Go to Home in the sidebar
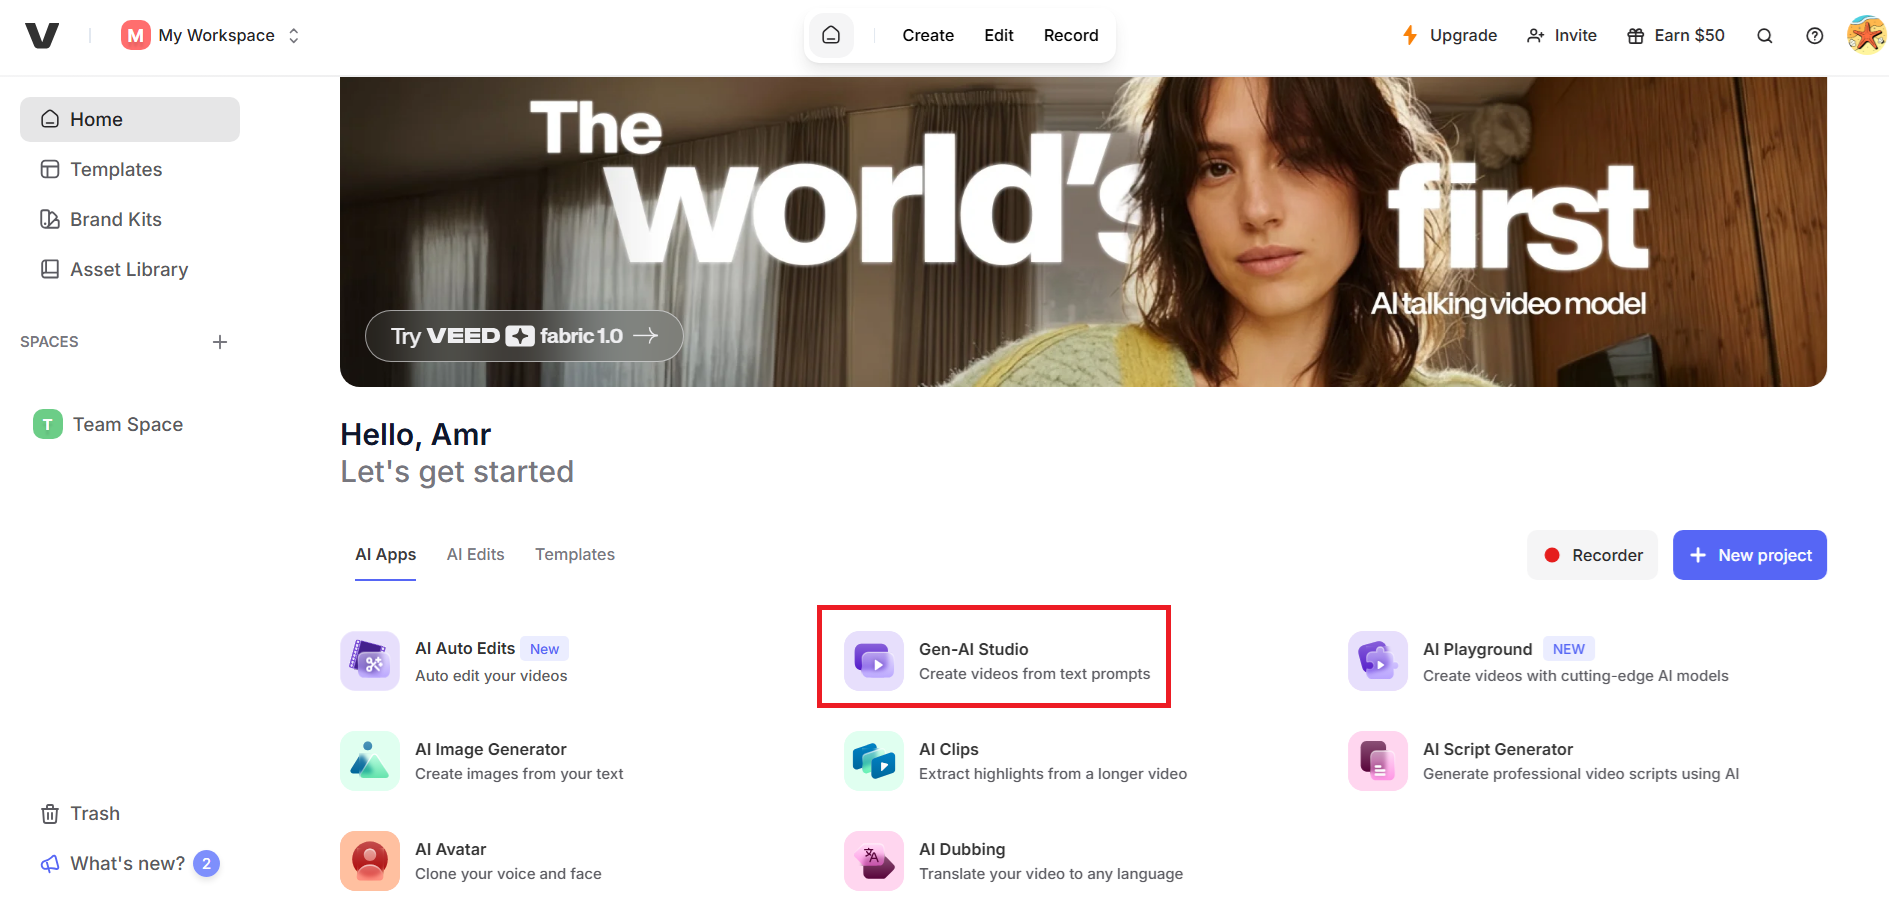Viewport: 1889px width, 898px height. [x=130, y=120]
